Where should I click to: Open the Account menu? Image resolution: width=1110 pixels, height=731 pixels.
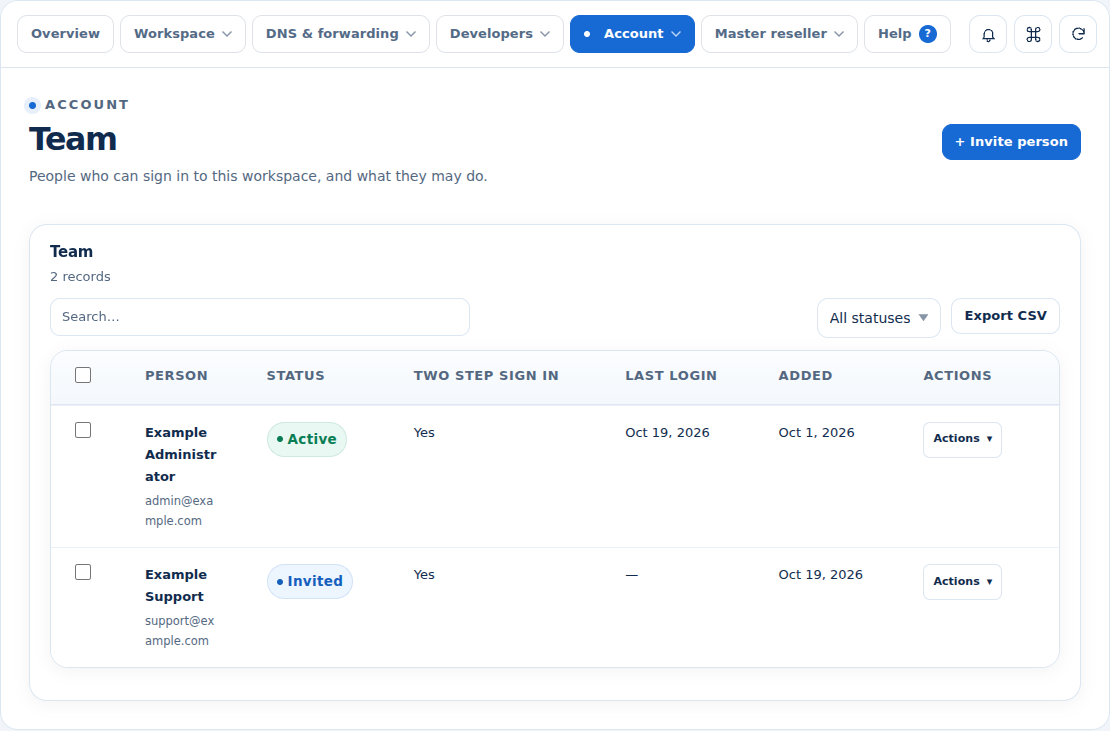pyautogui.click(x=632, y=34)
